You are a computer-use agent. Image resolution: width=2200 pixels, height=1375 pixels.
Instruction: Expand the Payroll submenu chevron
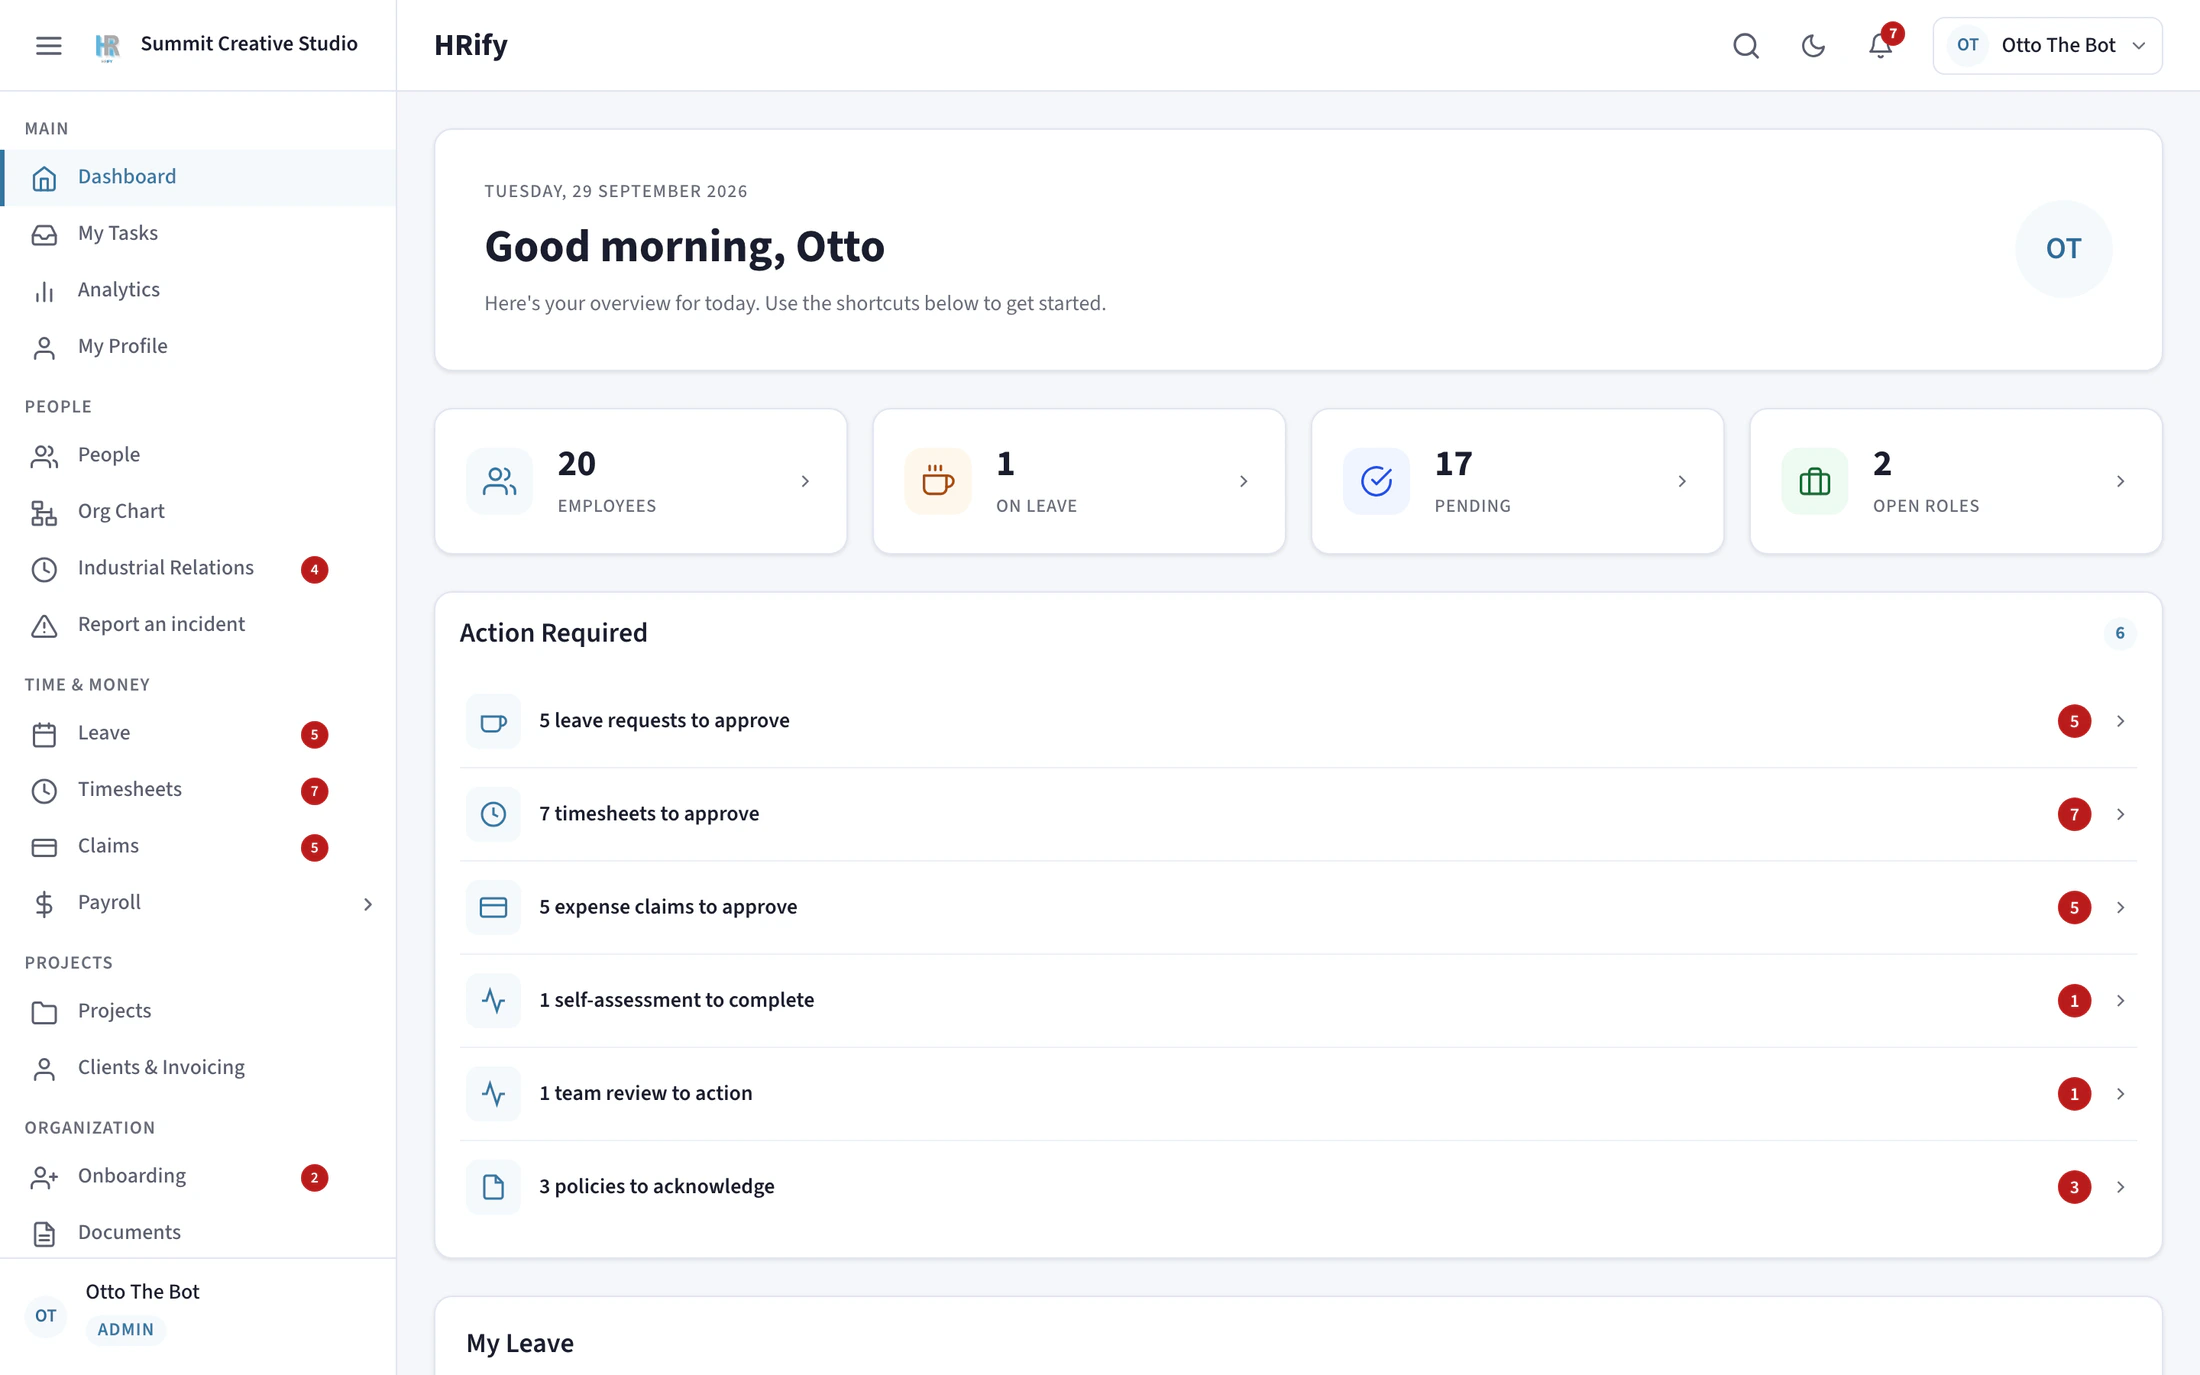click(368, 904)
